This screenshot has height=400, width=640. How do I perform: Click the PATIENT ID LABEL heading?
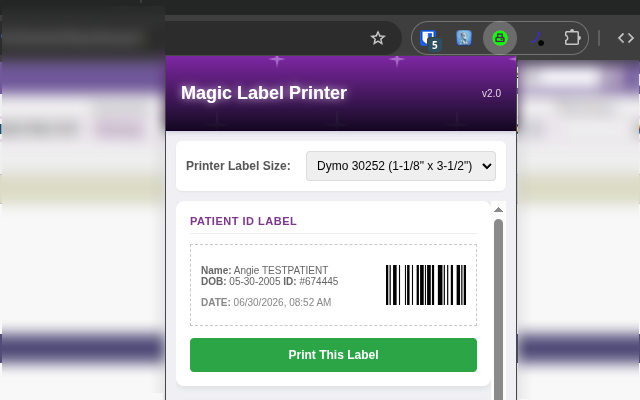coord(243,221)
